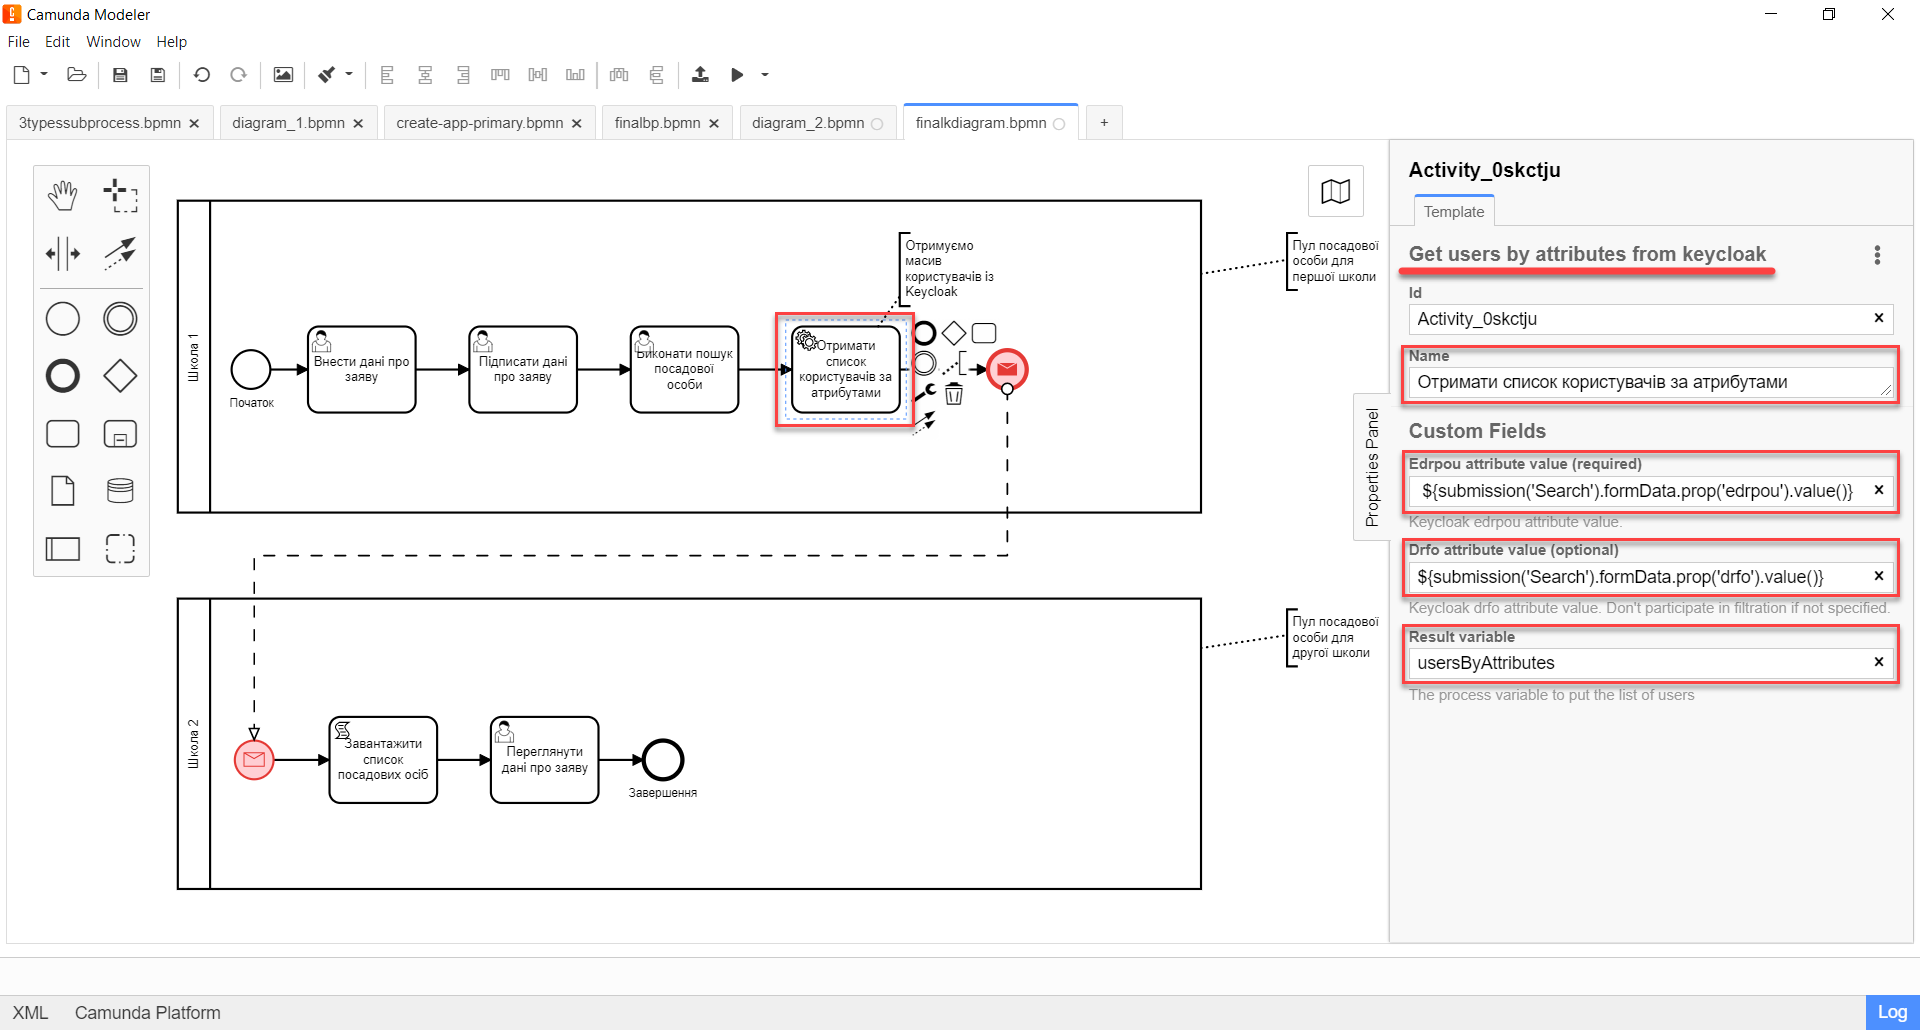1920x1030 pixels.
Task: Click the Camunda Platform status label
Action: 148,1013
